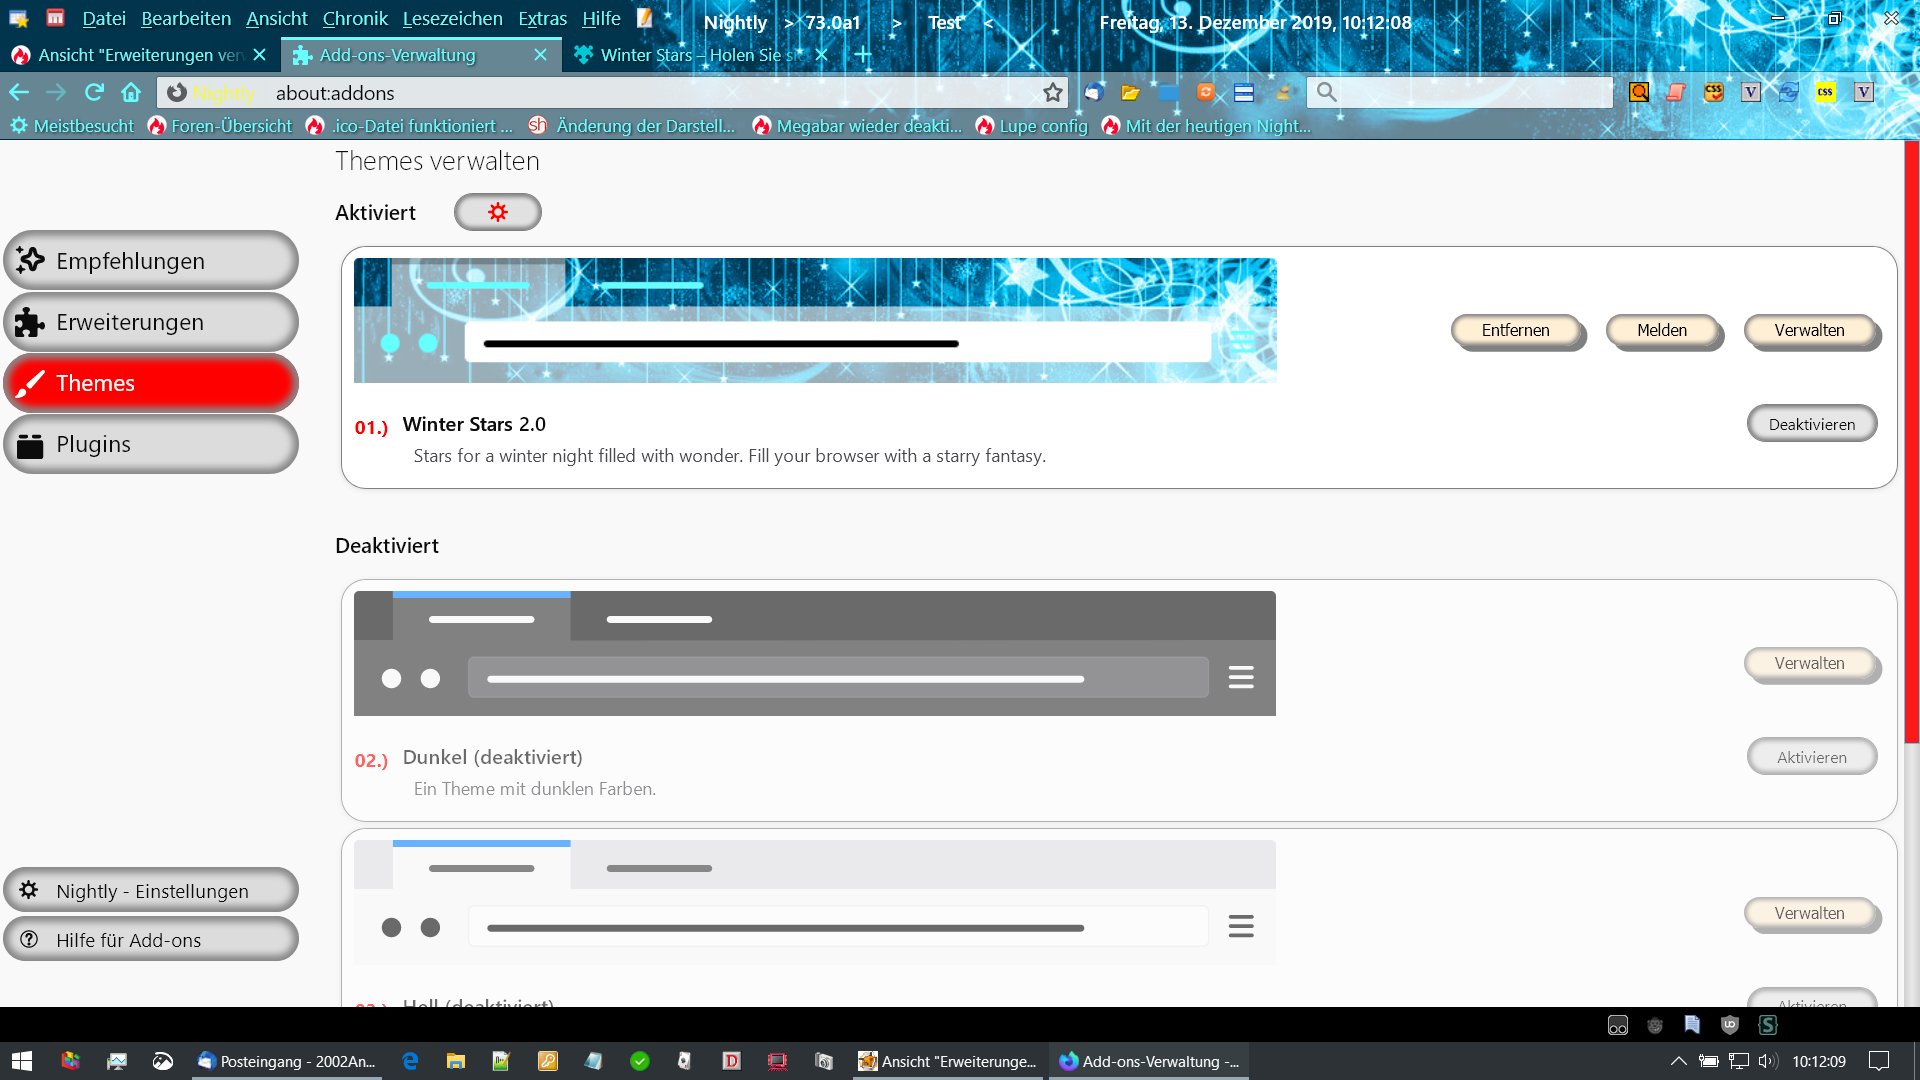
Task: Click the open folder toolbar icon
Action: click(x=1130, y=92)
